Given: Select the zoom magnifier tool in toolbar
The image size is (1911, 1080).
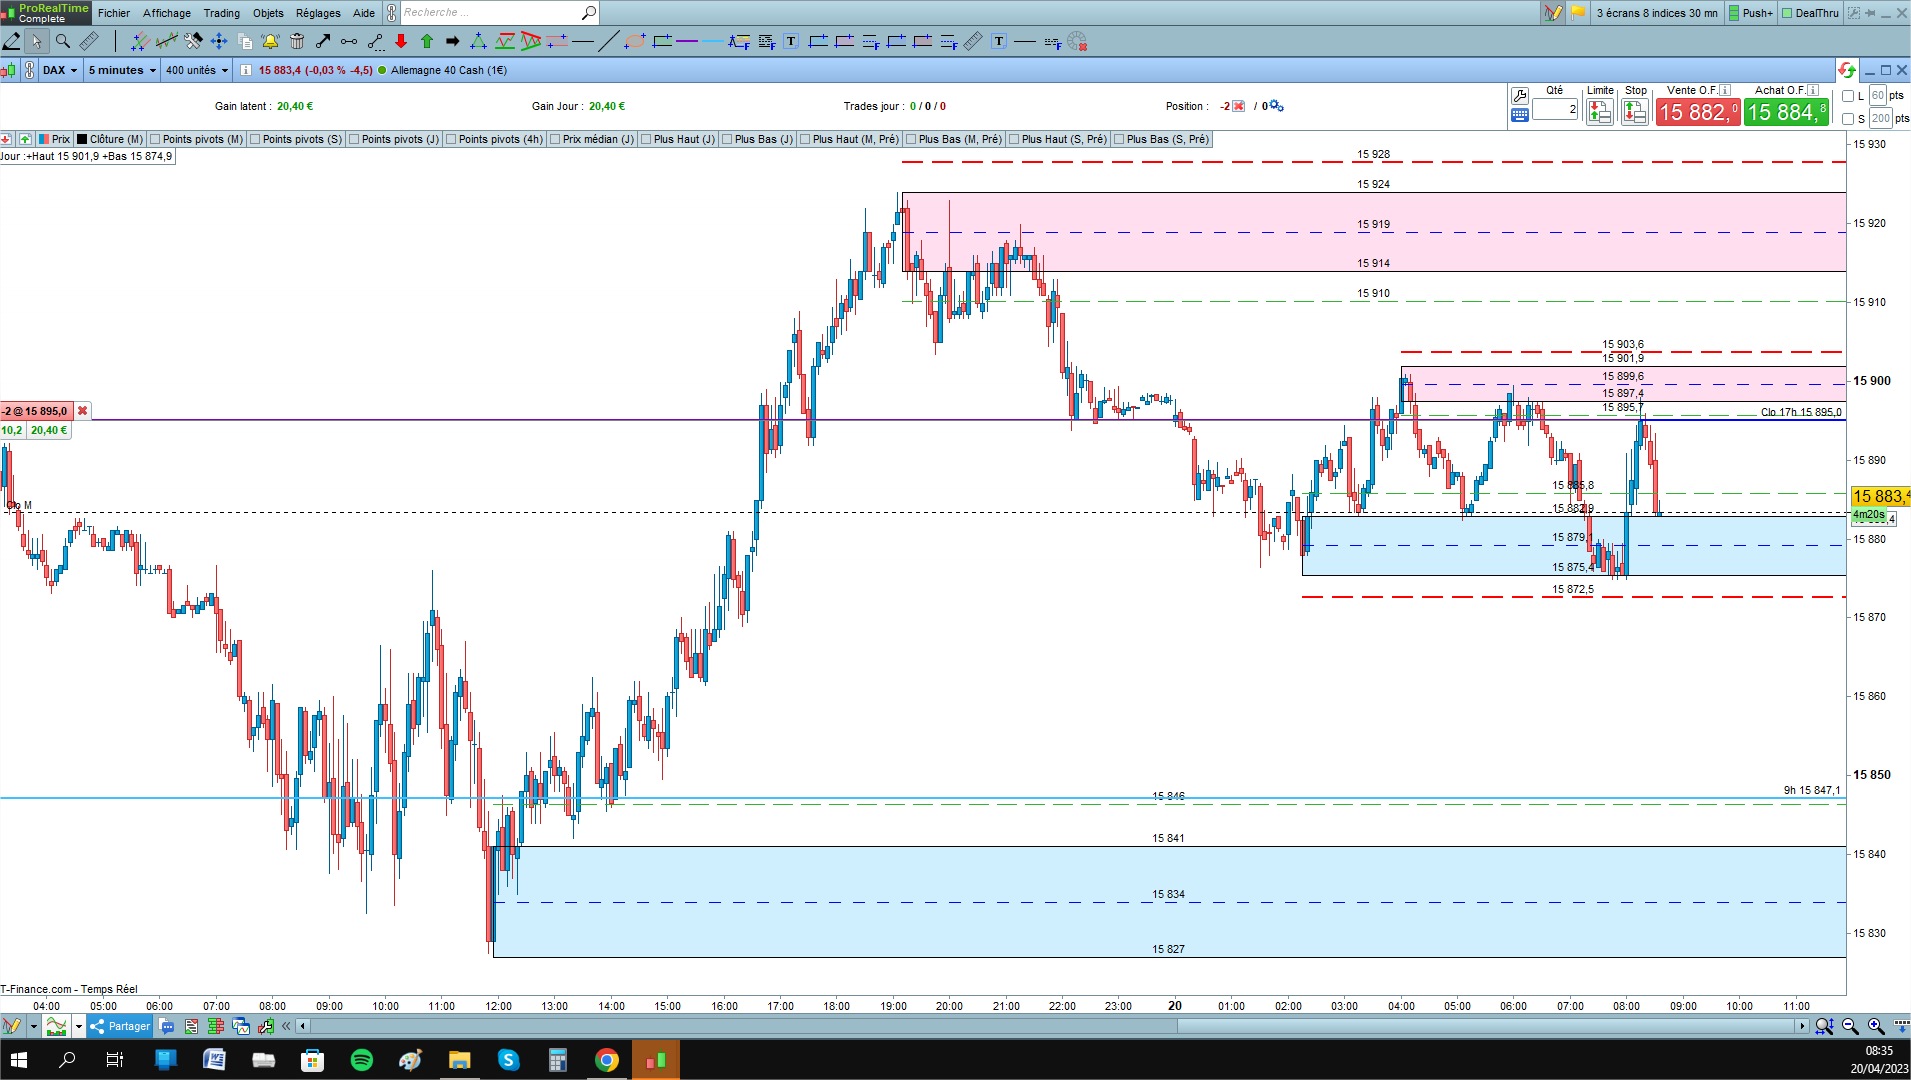Looking at the screenshot, I should tap(62, 41).
